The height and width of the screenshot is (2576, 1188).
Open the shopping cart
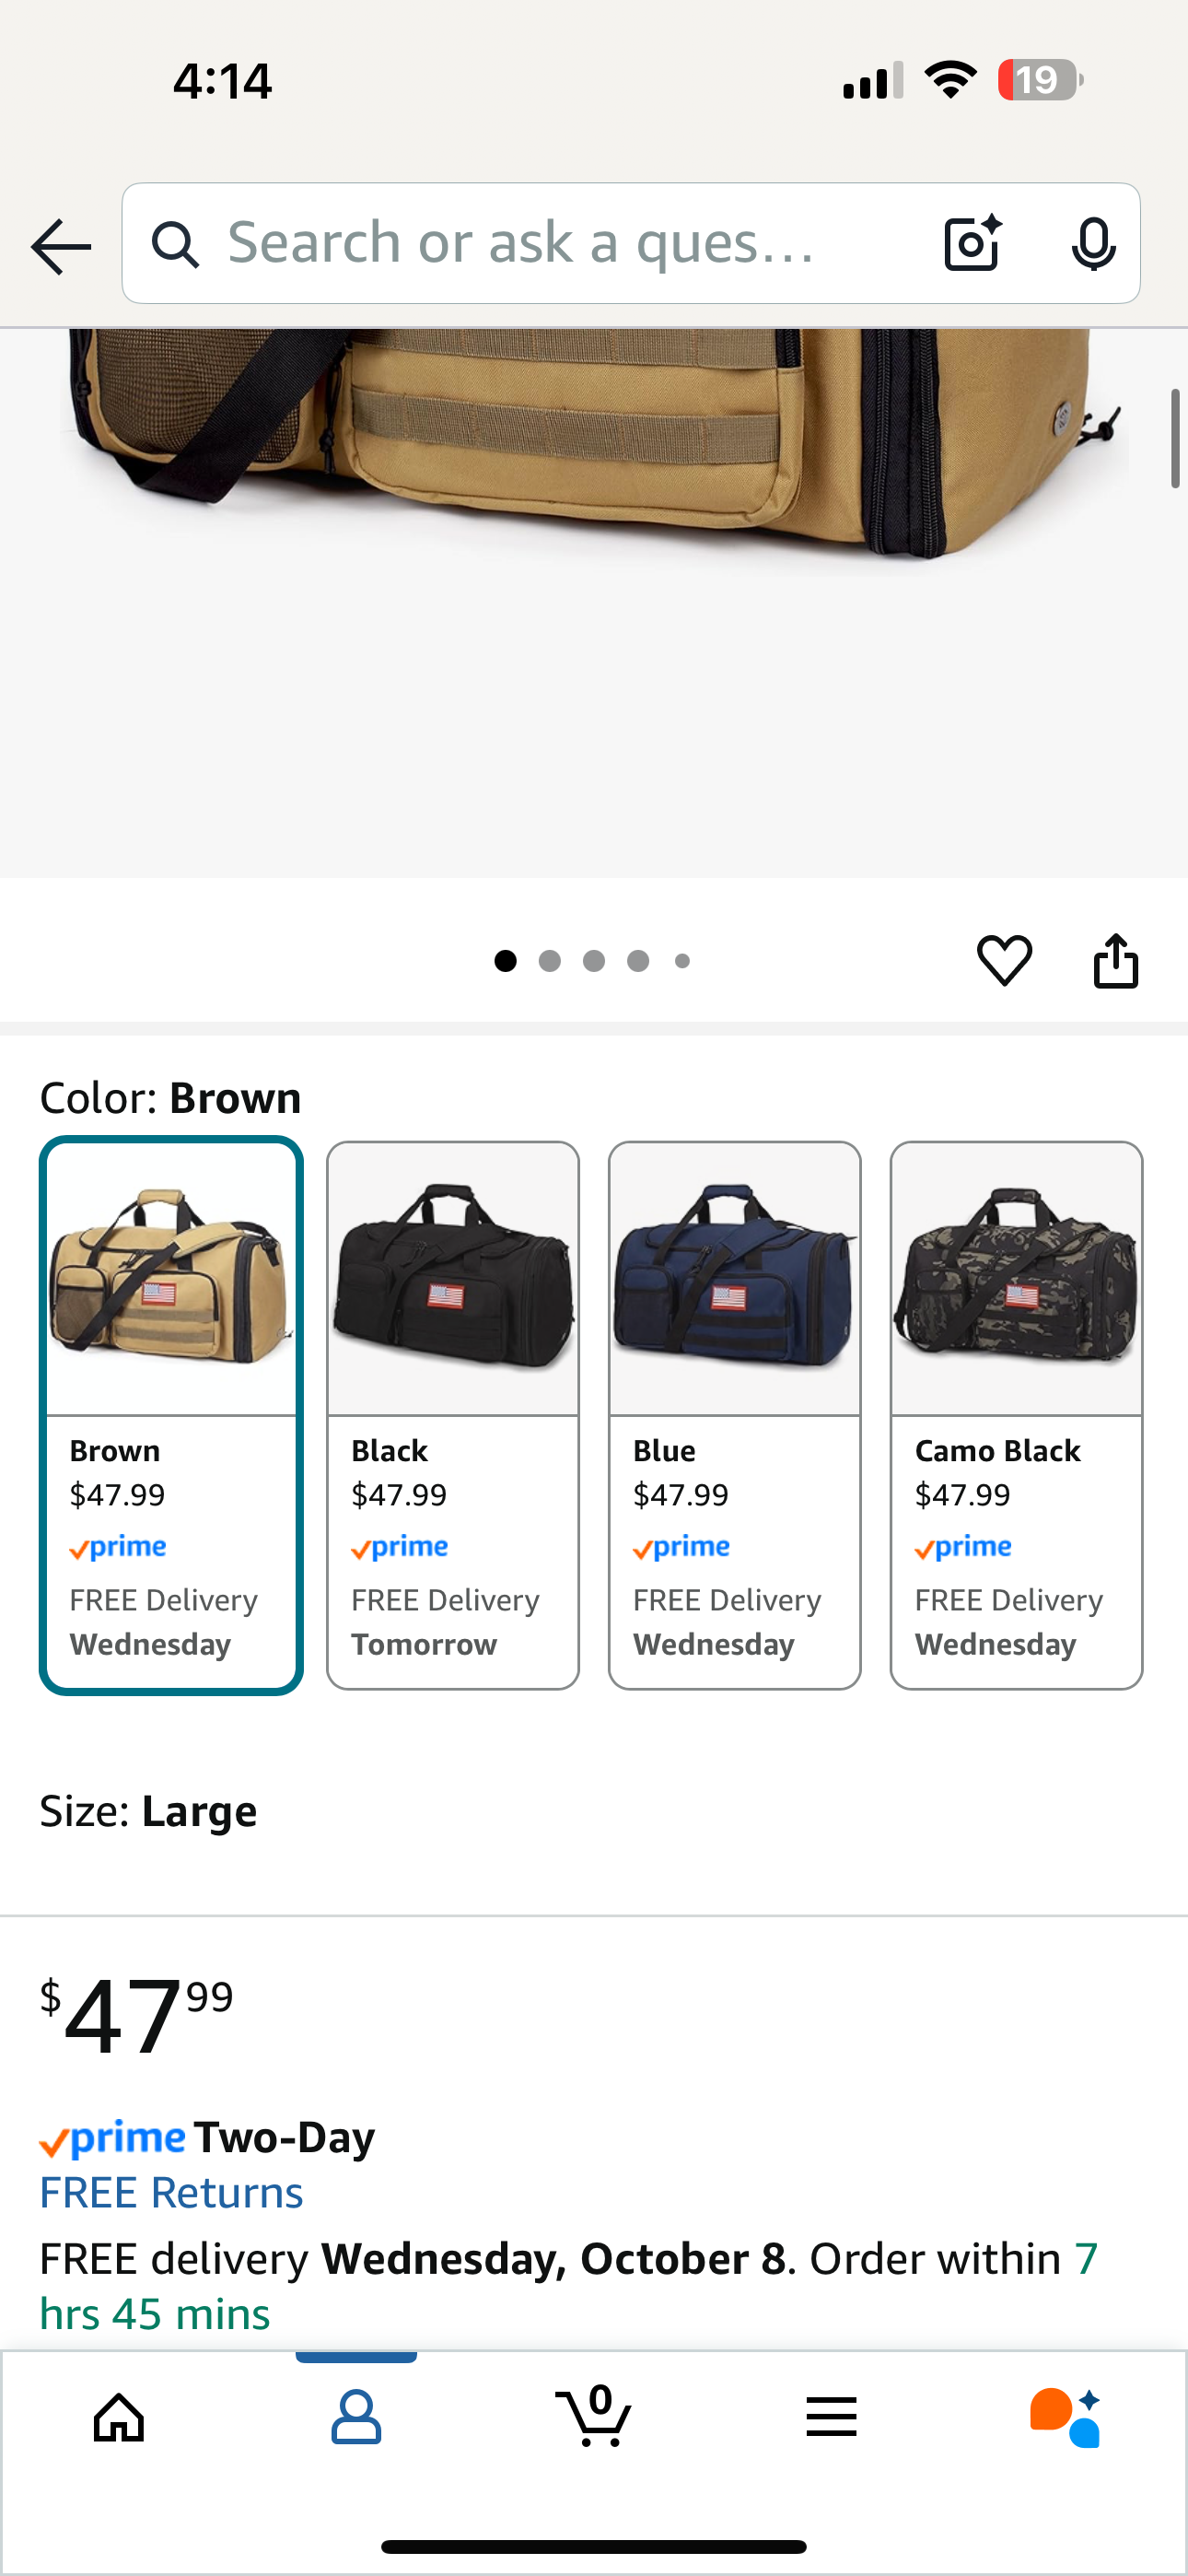click(x=594, y=2418)
